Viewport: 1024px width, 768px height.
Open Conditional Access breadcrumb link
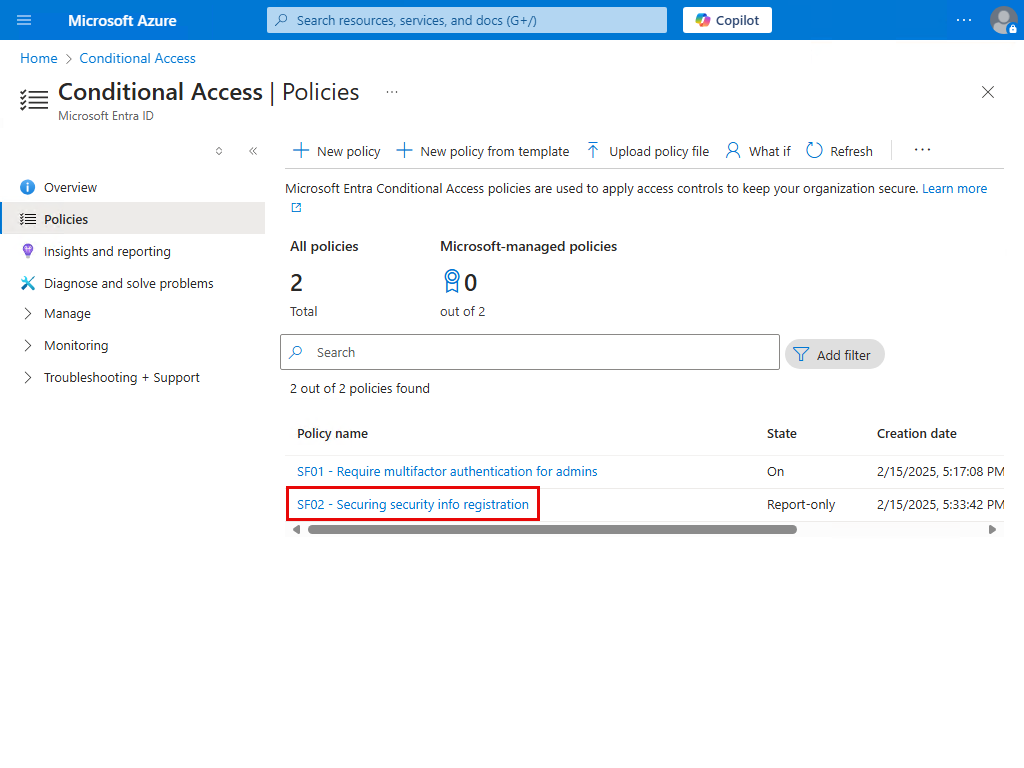[x=137, y=58]
